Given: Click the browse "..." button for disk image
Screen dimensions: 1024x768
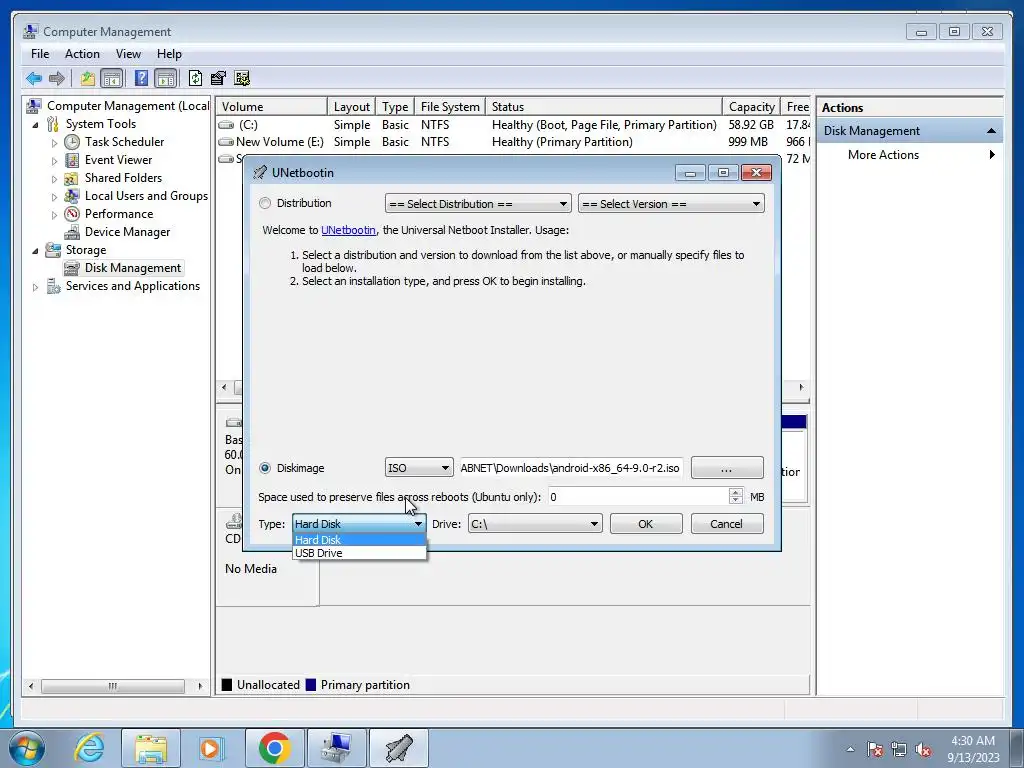Looking at the screenshot, I should click(727, 468).
